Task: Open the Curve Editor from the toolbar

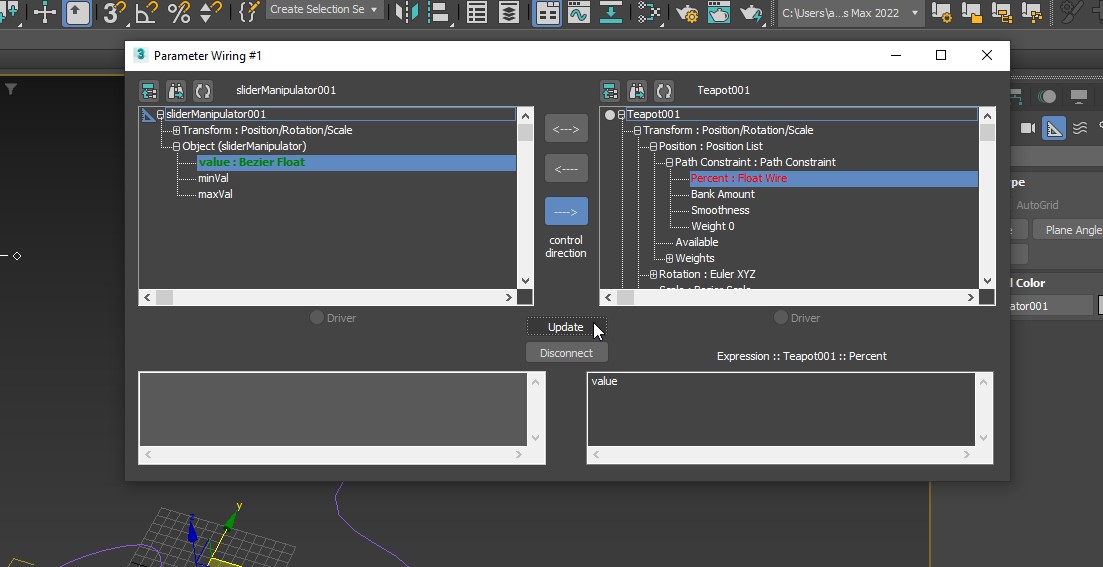Action: pos(578,12)
